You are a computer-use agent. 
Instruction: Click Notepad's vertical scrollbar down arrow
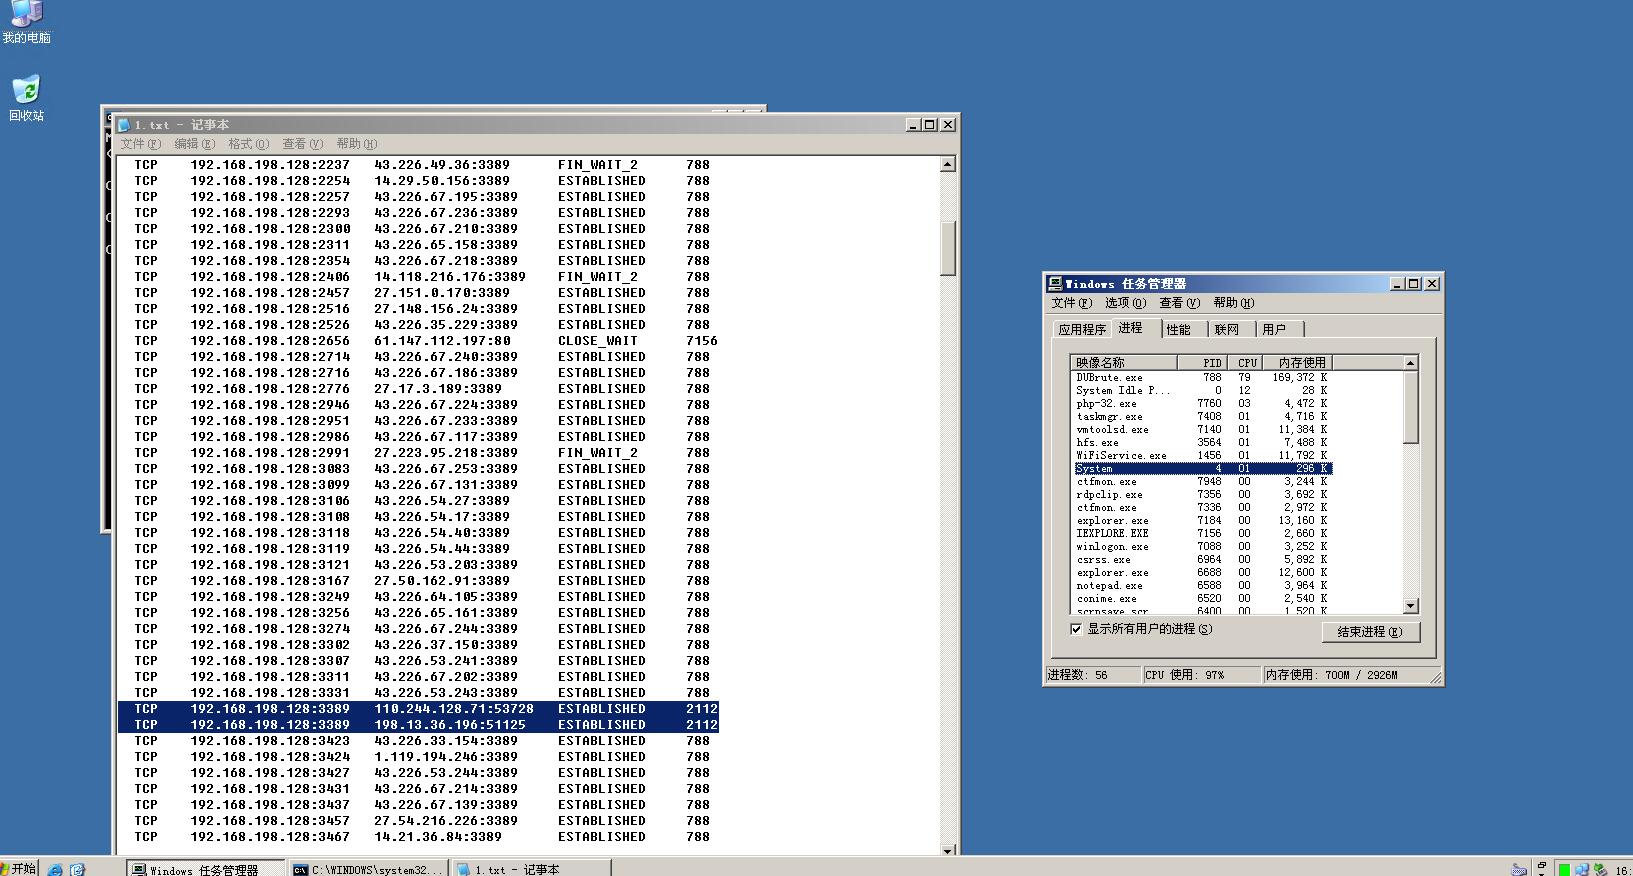[948, 850]
